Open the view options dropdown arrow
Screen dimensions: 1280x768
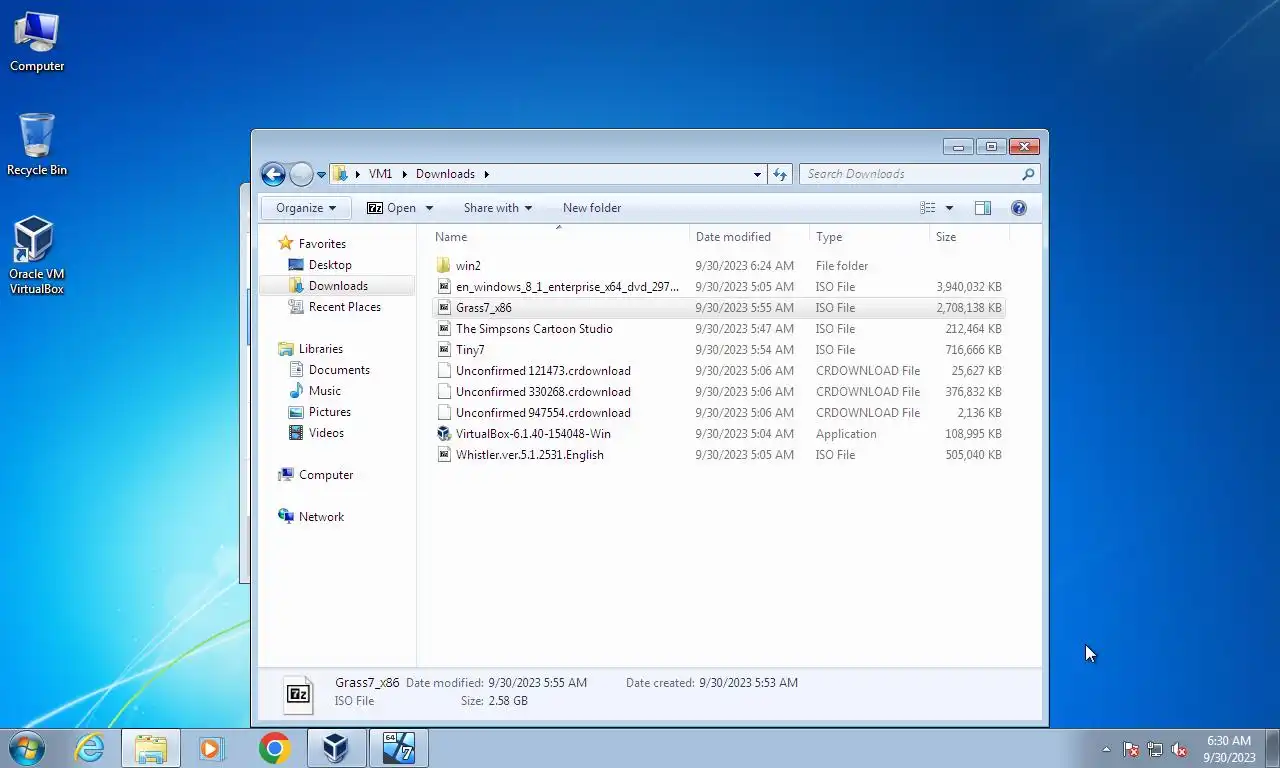click(x=949, y=208)
